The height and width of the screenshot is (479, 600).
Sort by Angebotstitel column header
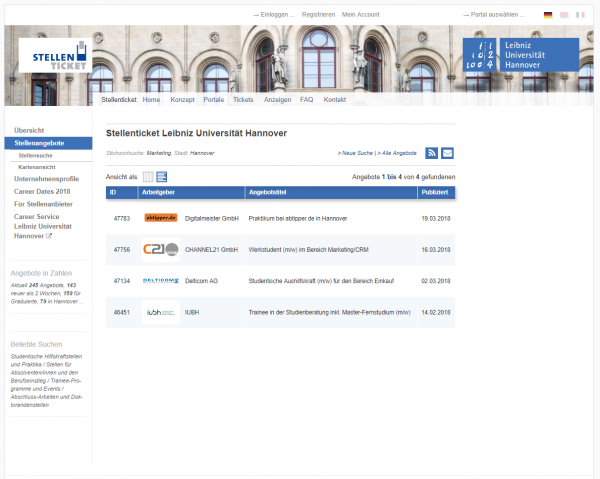click(331, 192)
